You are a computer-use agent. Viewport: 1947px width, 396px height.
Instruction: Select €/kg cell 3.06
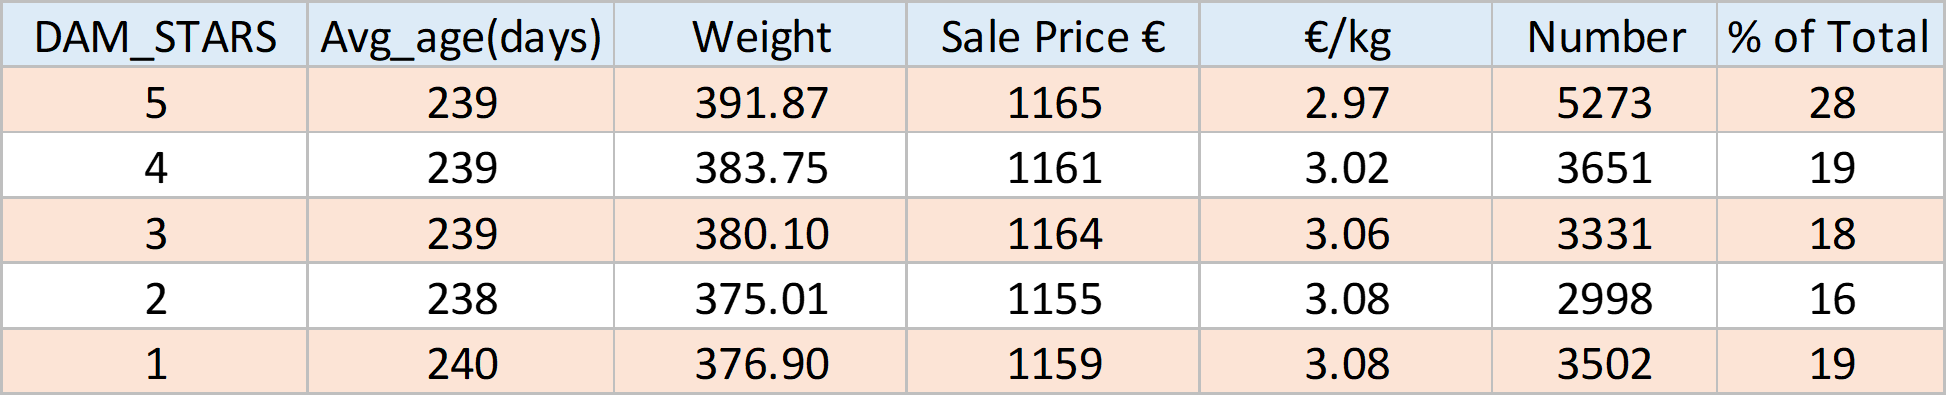1347,232
